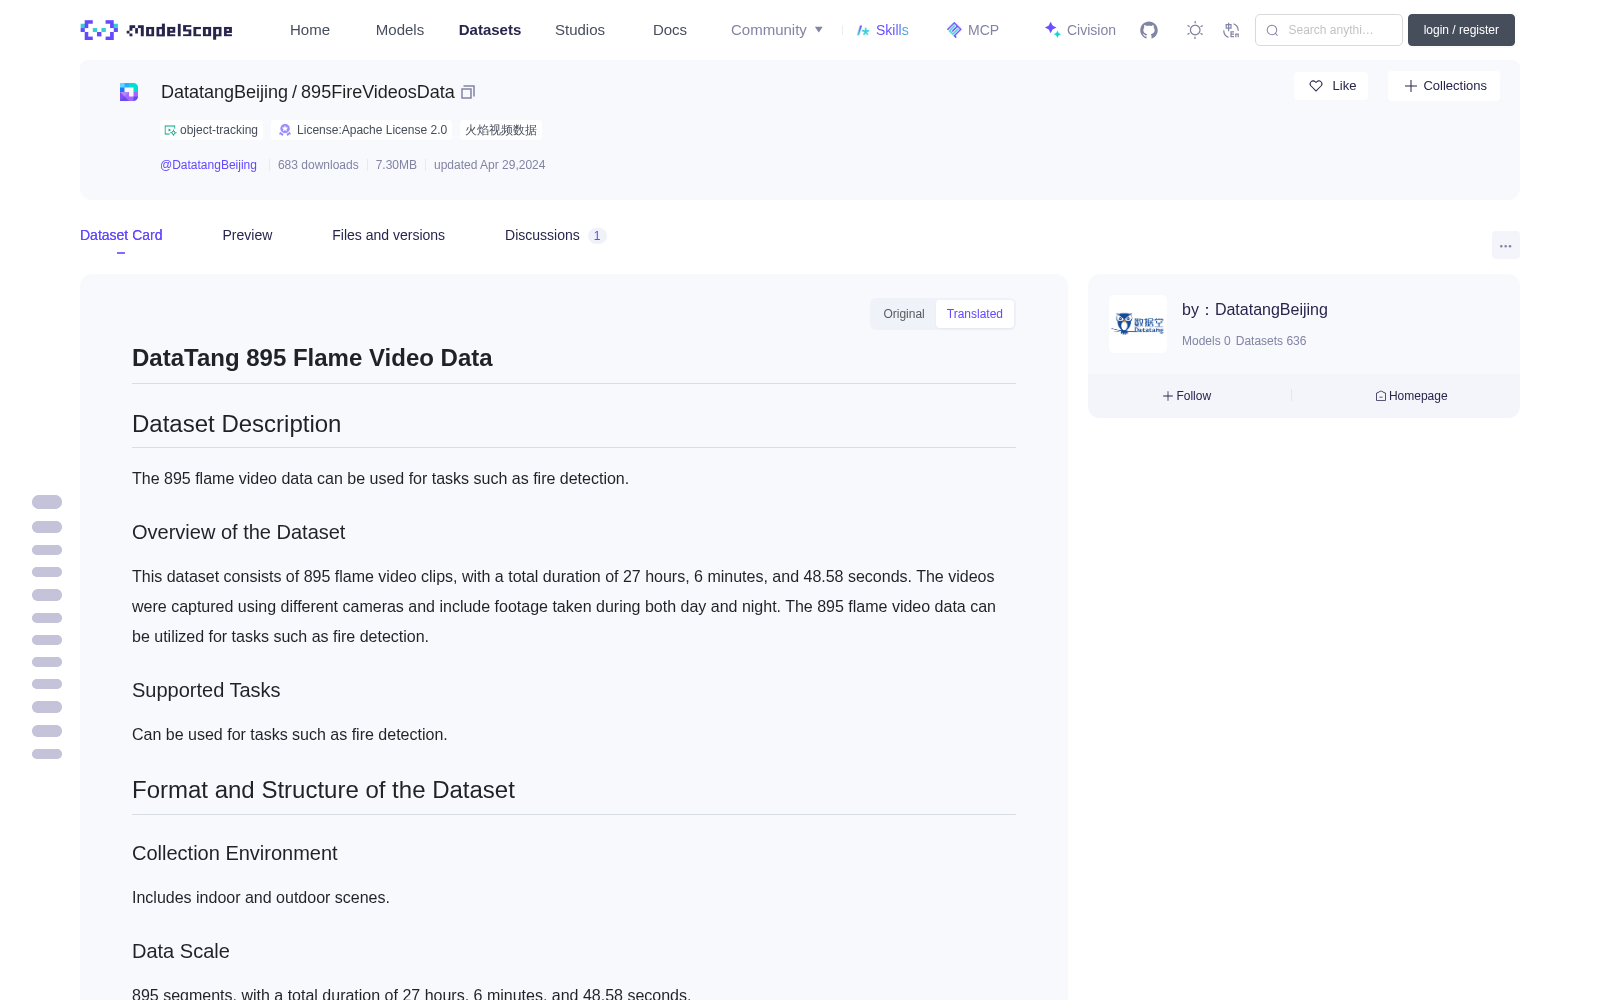The image size is (1600, 1000).
Task: Click the search magnifier icon
Action: click(1272, 30)
